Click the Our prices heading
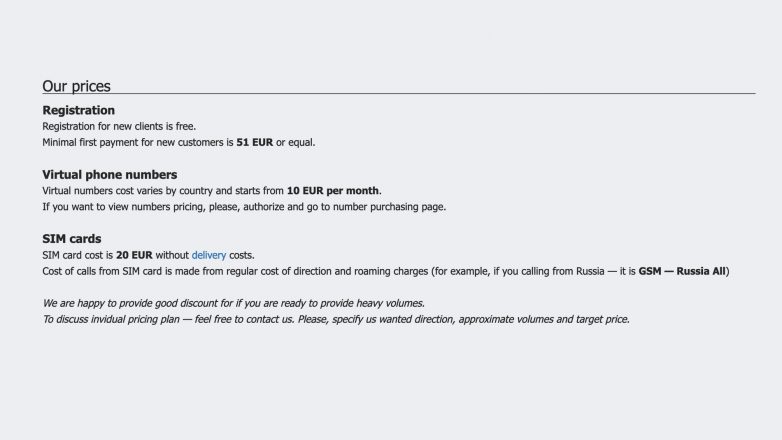This screenshot has height=440, width=782. (x=76, y=86)
